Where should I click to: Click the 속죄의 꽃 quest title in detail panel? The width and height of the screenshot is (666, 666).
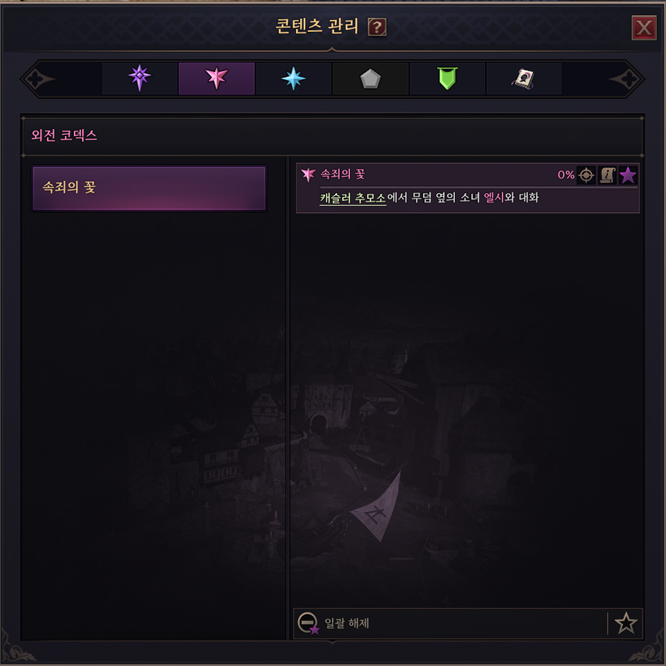(342, 174)
